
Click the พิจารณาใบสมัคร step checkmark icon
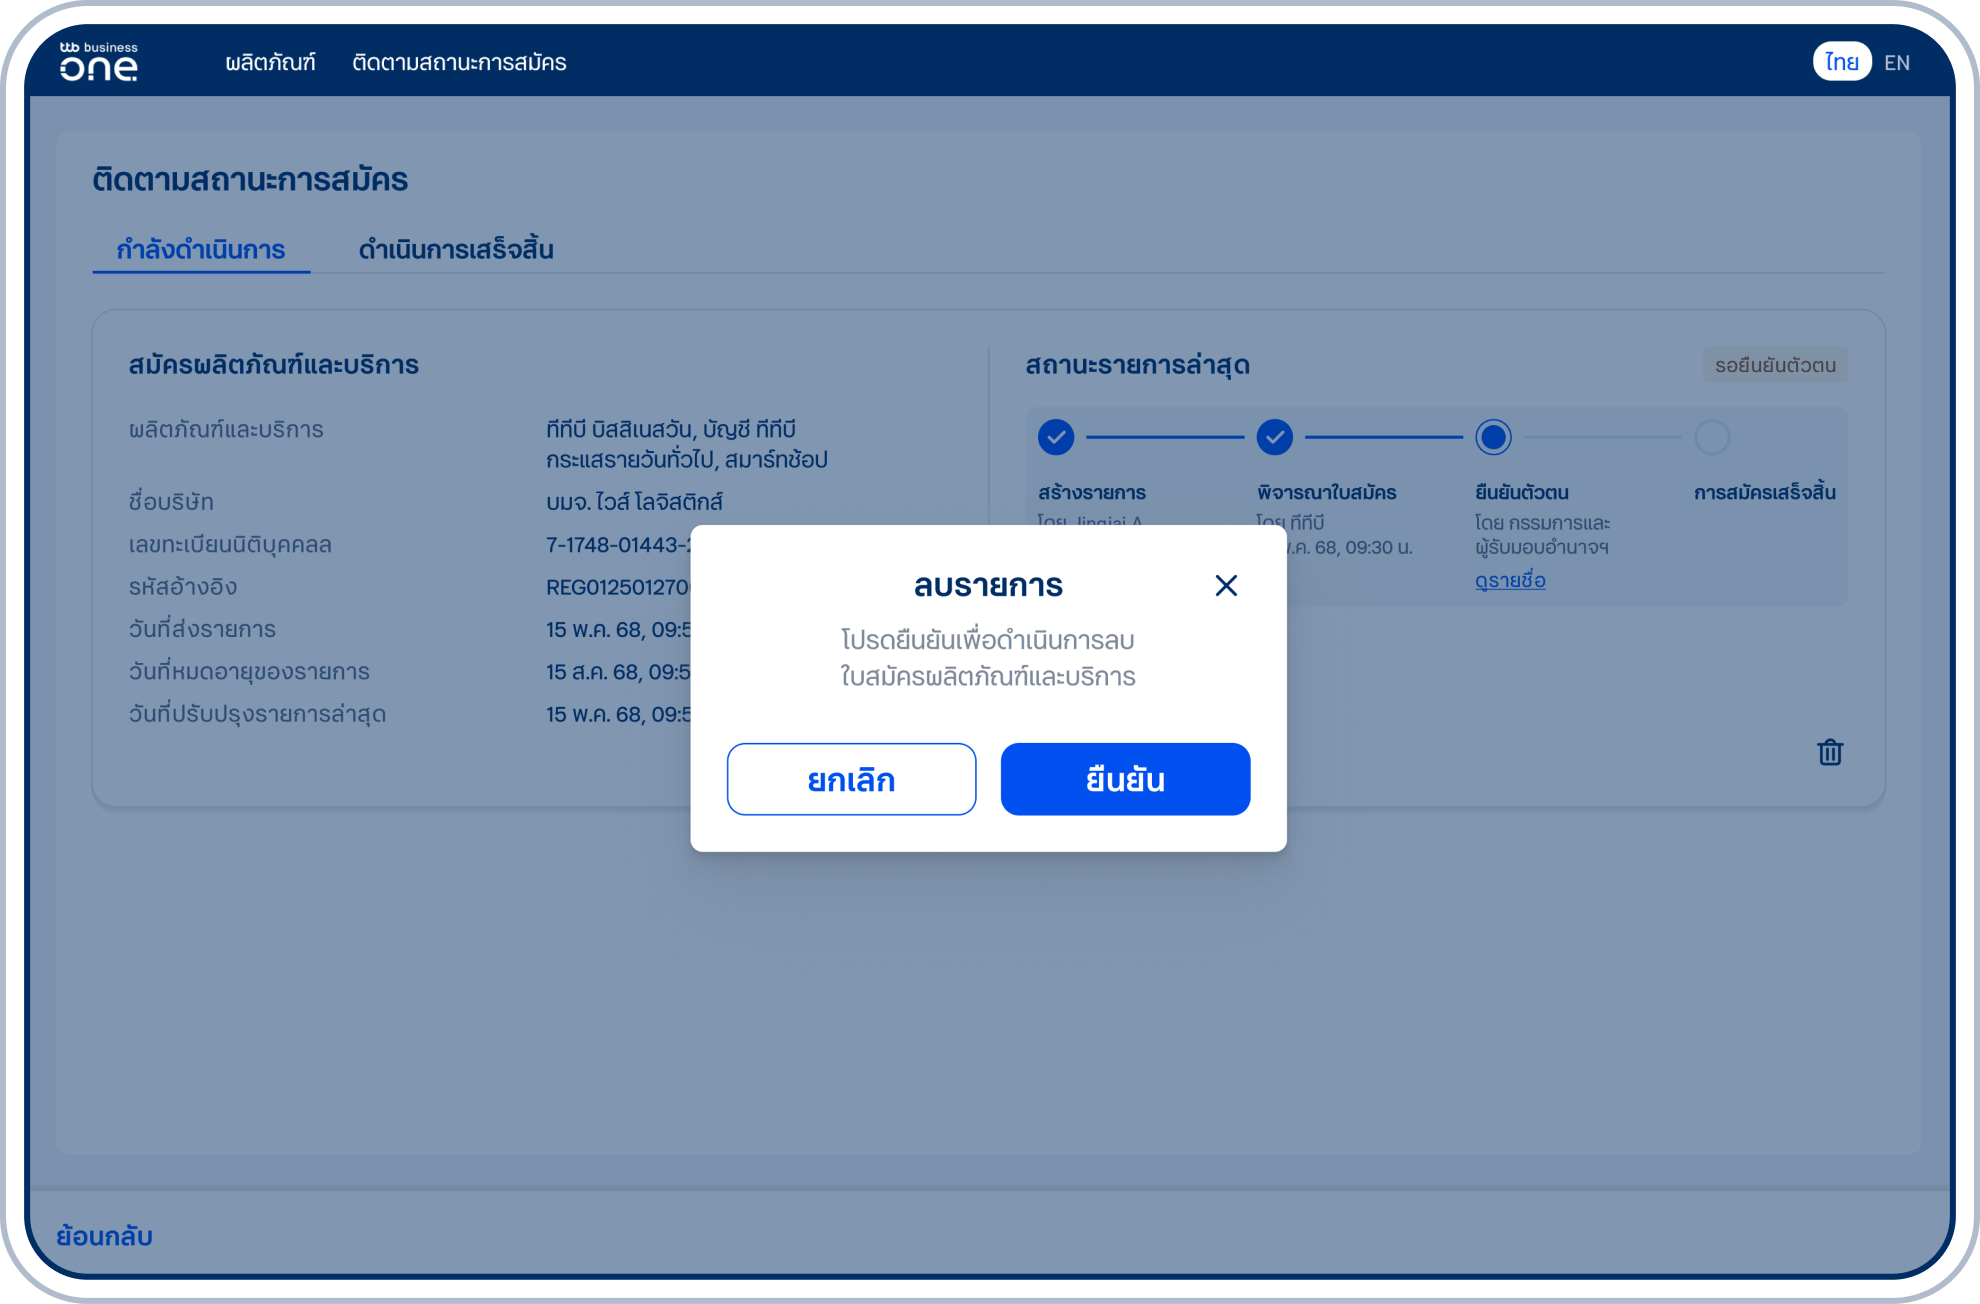pos(1274,437)
